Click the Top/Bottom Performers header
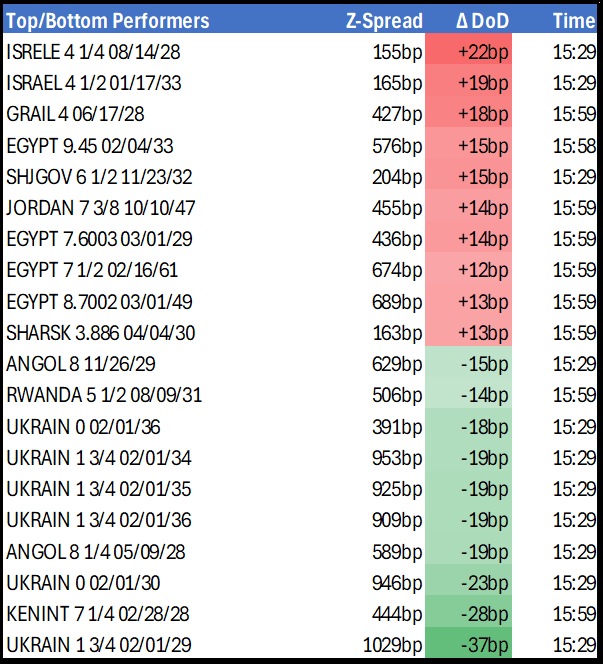This screenshot has height=664, width=603. pyautogui.click(x=108, y=21)
